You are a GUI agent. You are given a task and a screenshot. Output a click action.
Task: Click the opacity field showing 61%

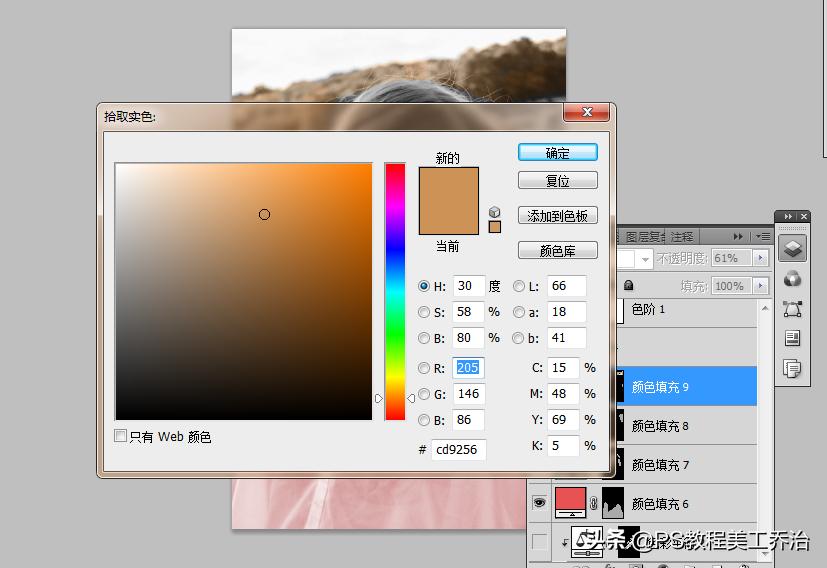coord(732,258)
